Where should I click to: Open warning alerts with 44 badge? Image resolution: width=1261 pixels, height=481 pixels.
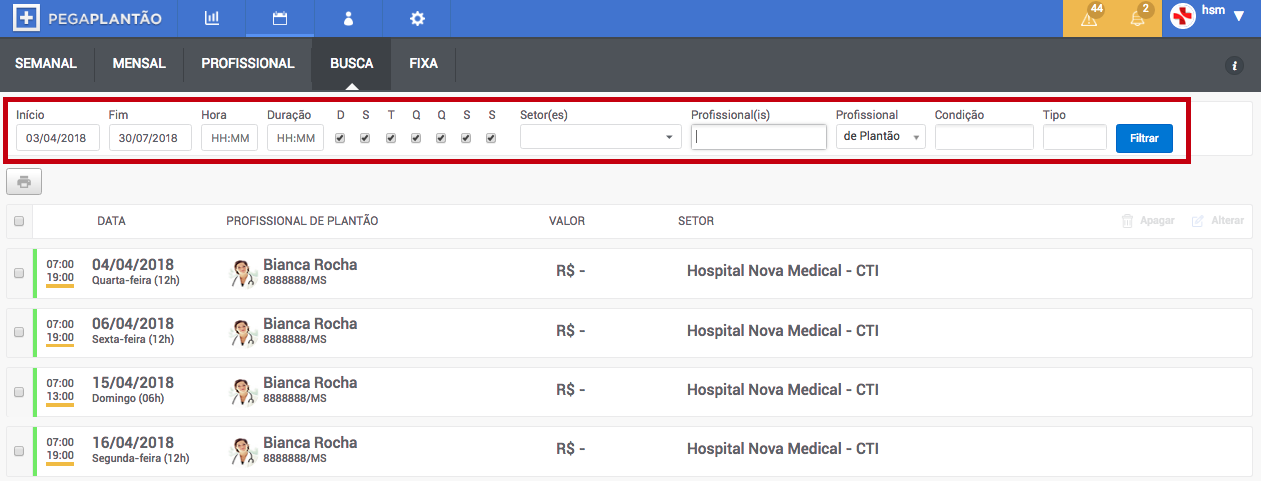pos(1091,17)
